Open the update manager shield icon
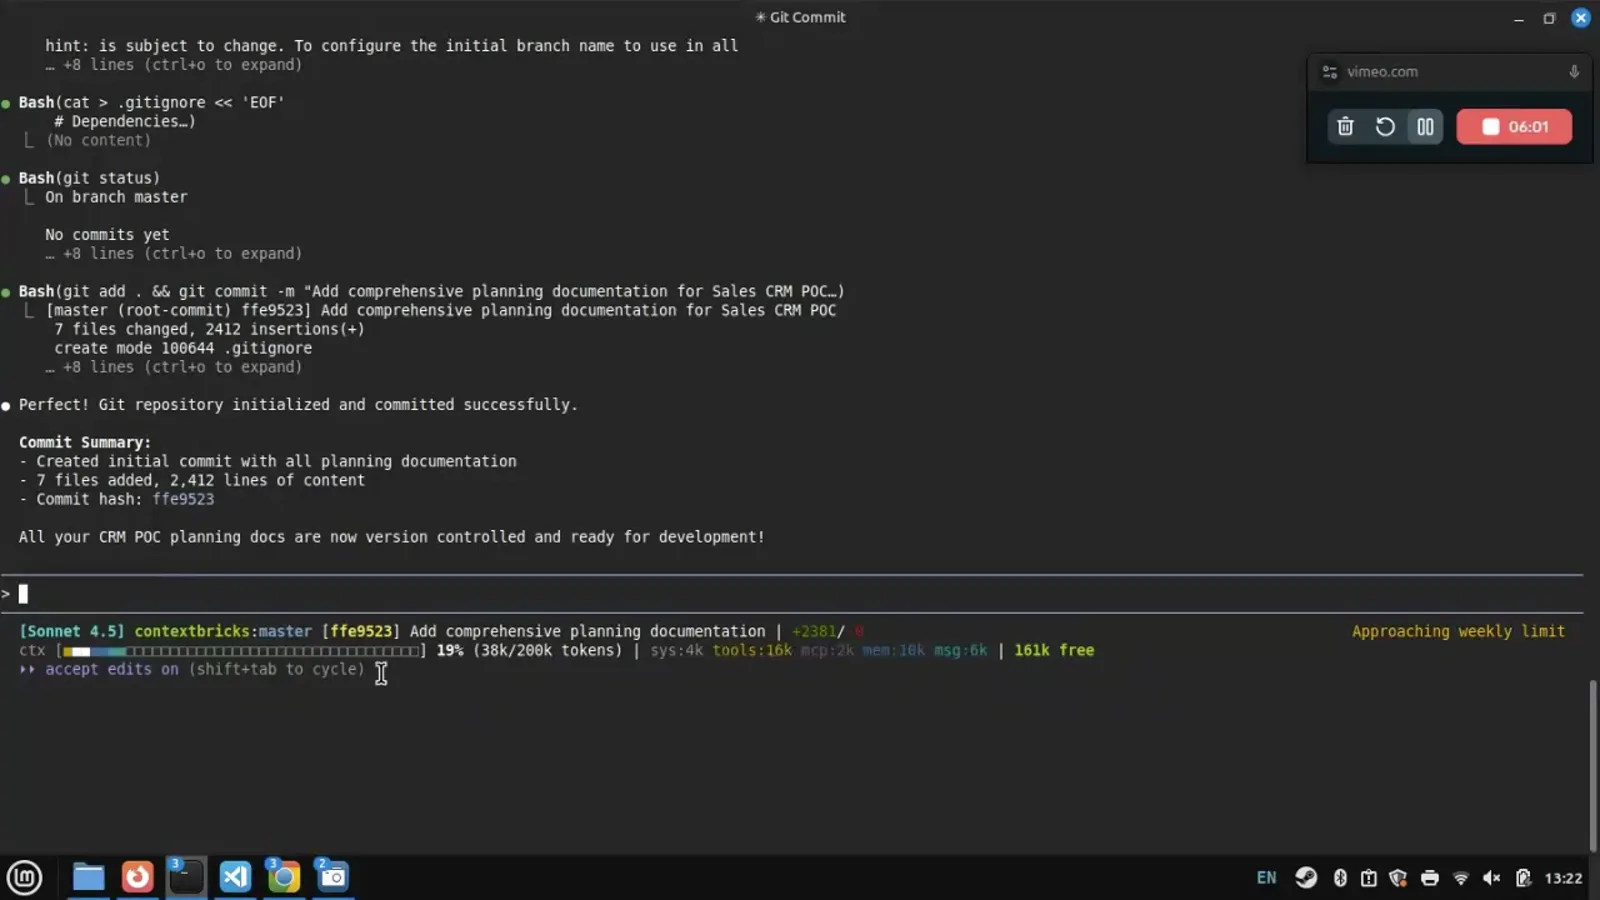Viewport: 1600px width, 900px height. (x=1398, y=878)
